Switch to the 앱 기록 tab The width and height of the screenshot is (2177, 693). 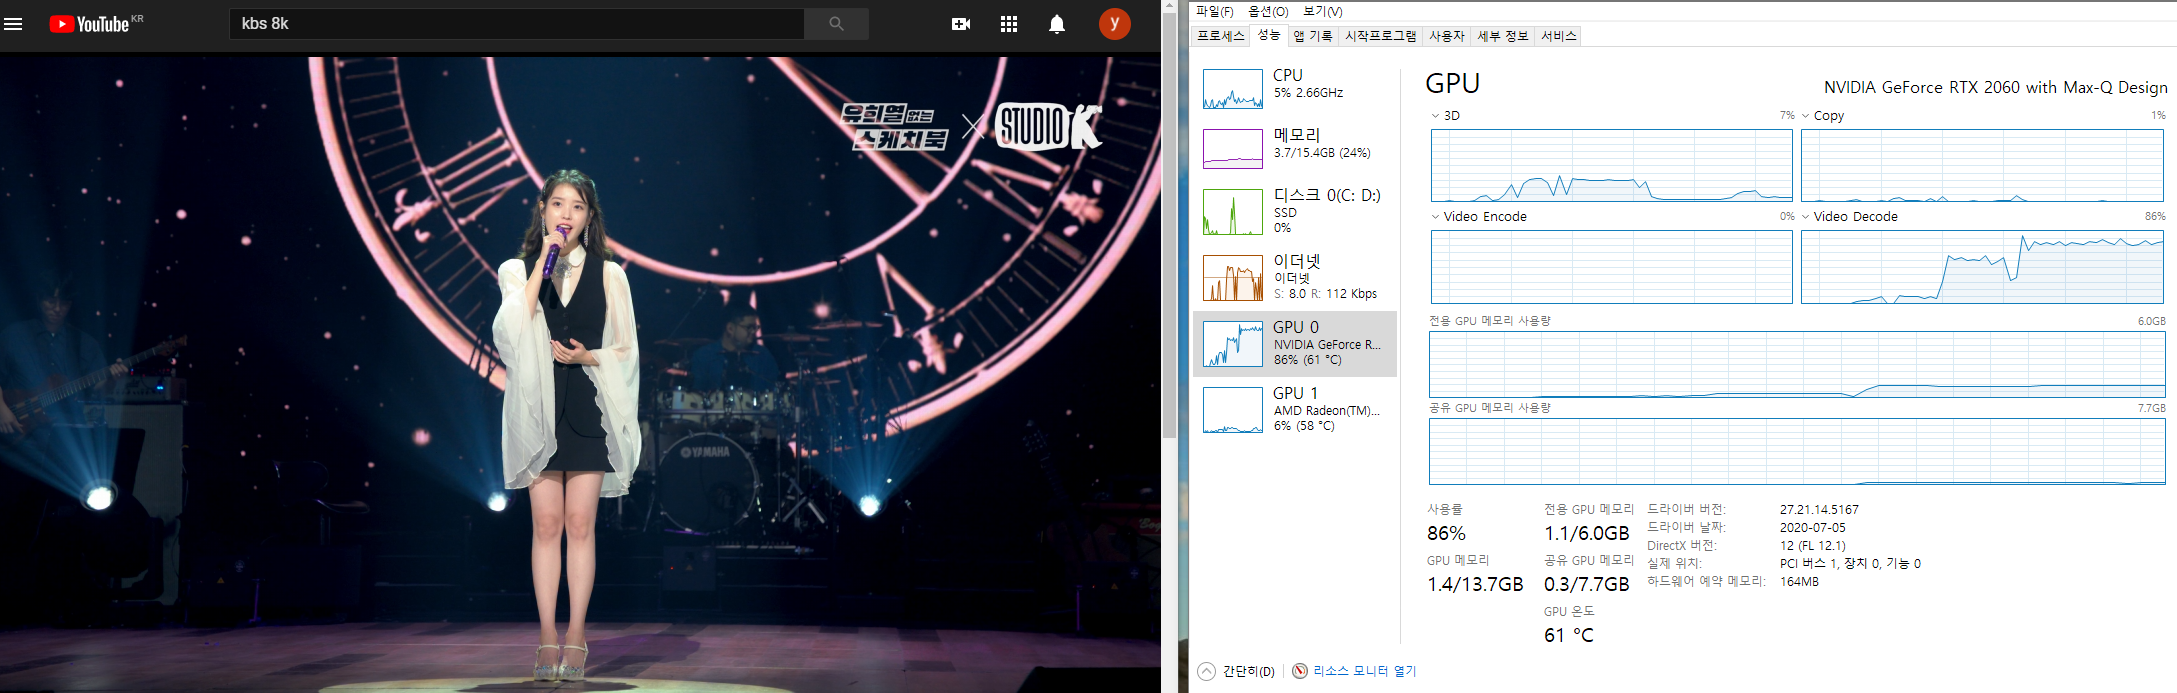point(1312,36)
